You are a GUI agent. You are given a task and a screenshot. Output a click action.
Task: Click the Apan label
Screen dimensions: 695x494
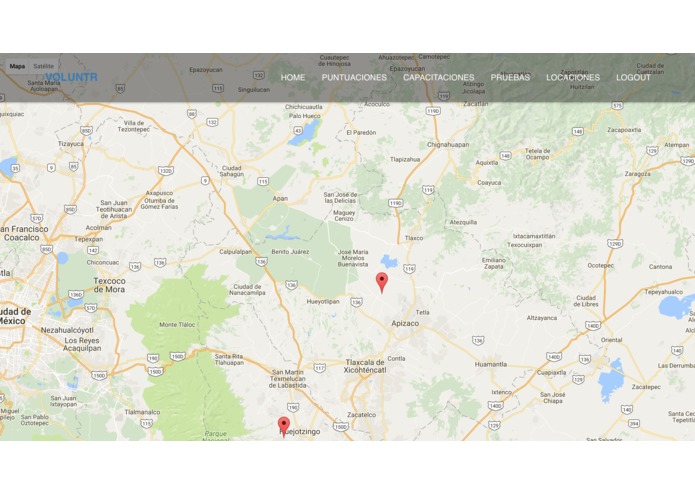(280, 198)
